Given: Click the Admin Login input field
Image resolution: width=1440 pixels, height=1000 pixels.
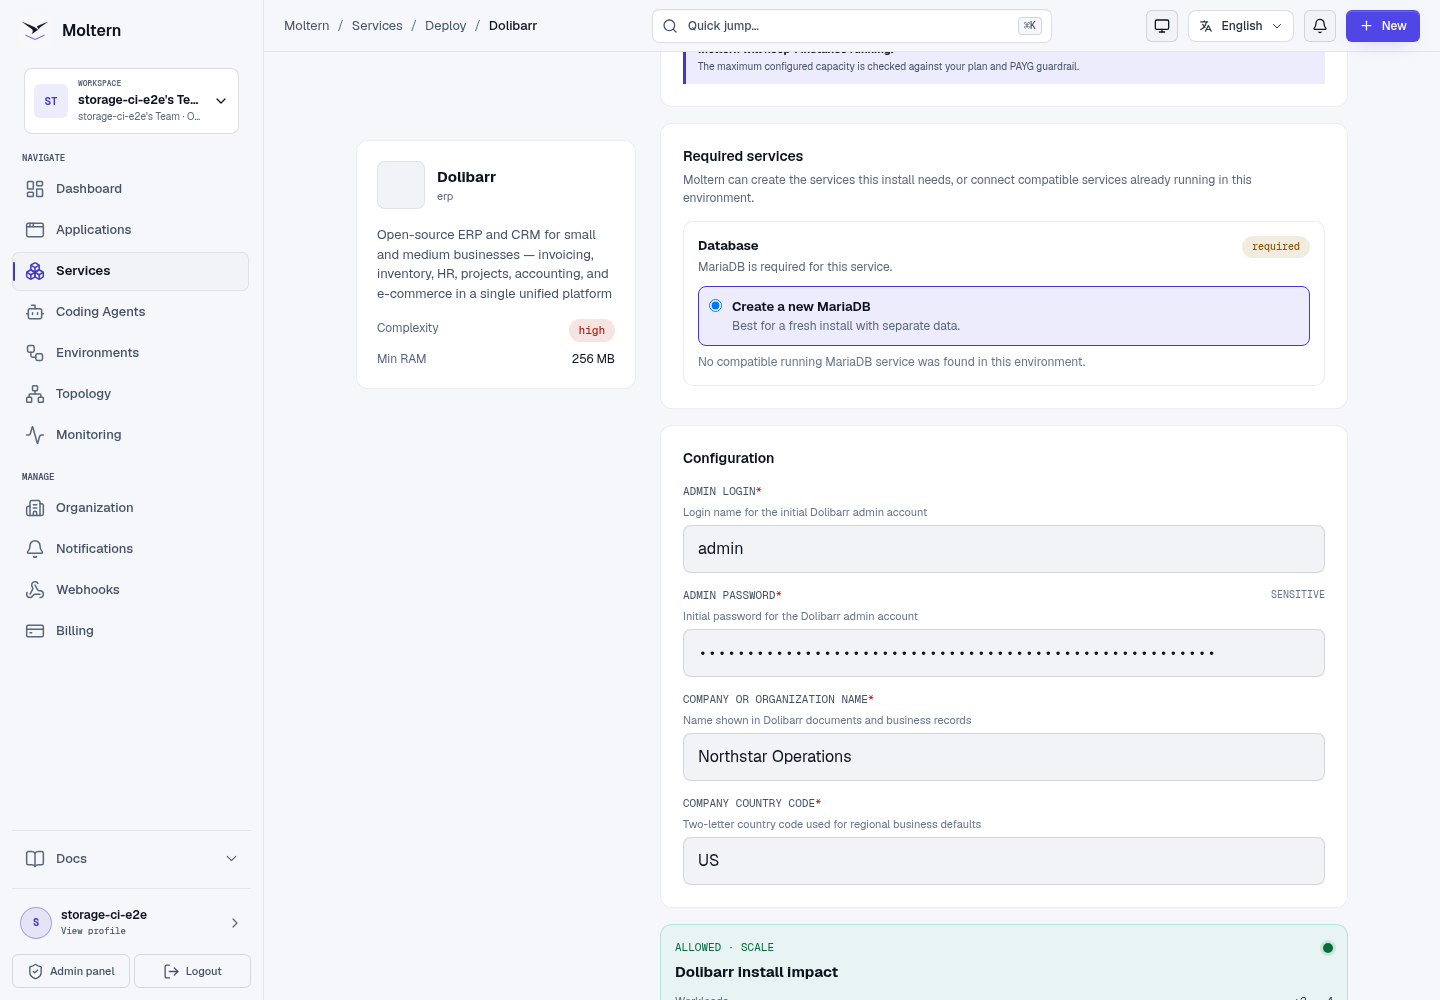Looking at the screenshot, I should pos(1004,549).
